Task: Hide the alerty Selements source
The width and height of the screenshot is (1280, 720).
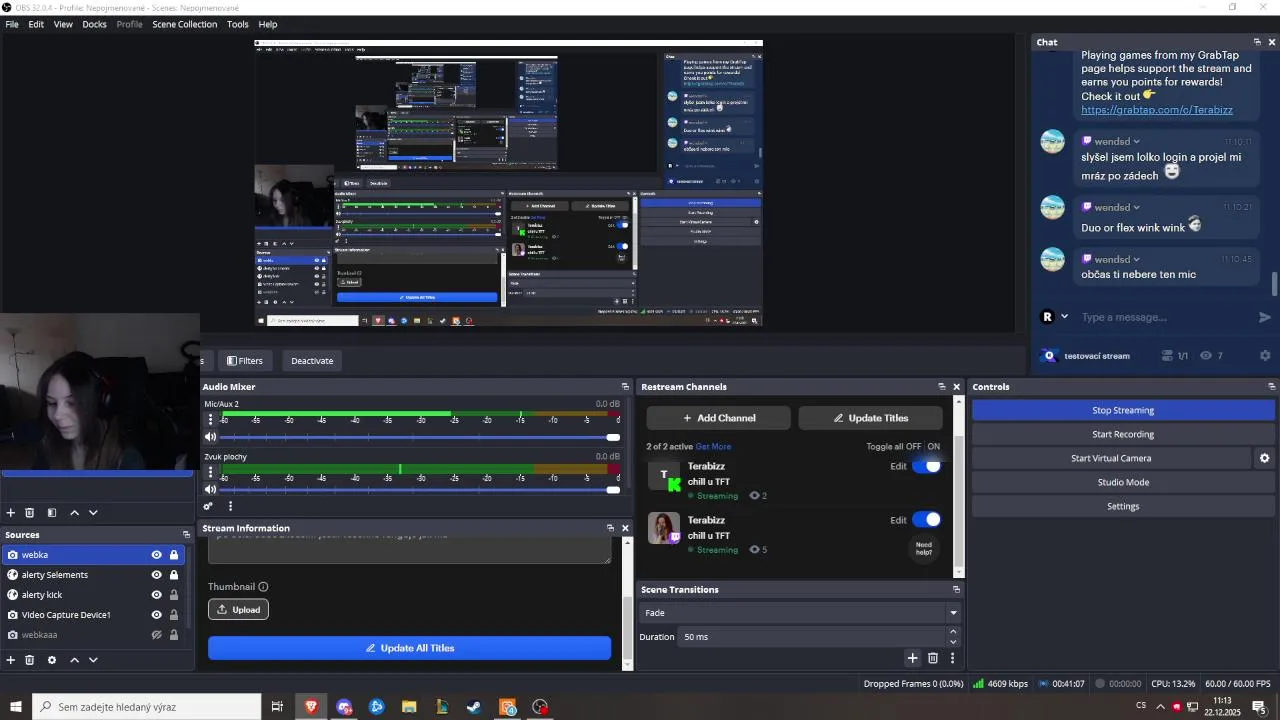Action: (156, 575)
